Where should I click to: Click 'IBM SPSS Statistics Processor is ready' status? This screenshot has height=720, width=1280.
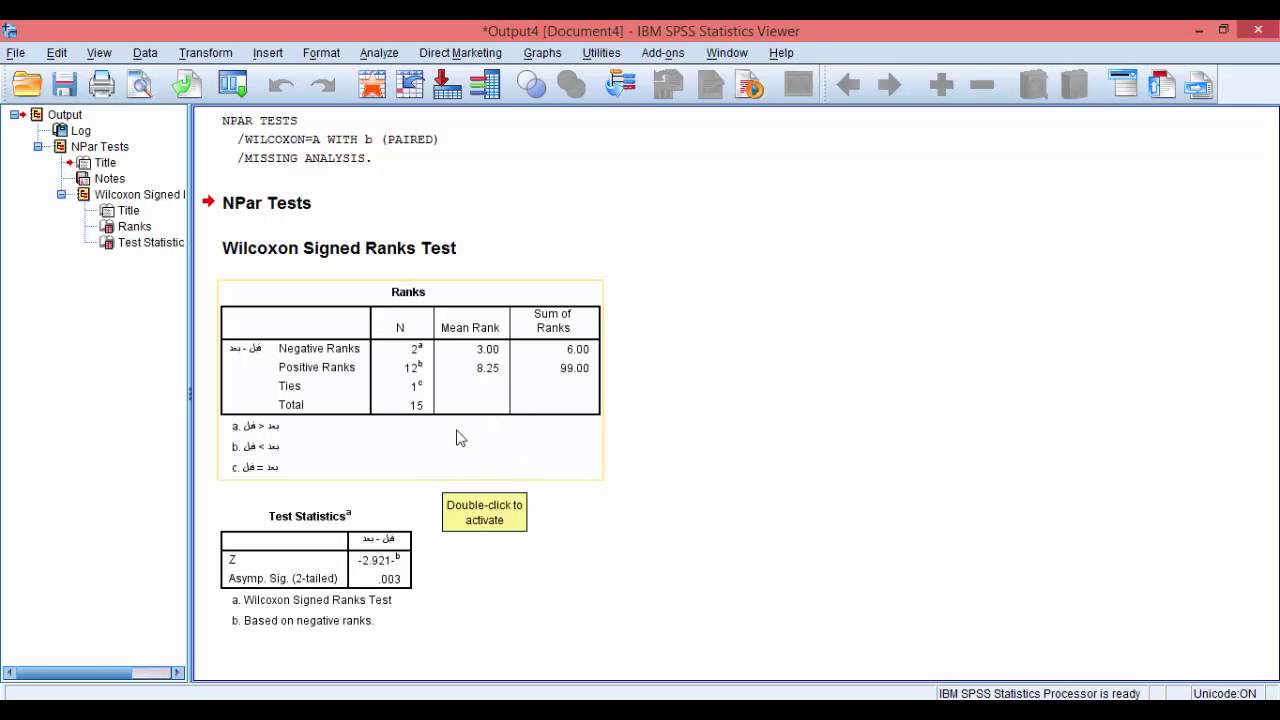(x=1039, y=694)
